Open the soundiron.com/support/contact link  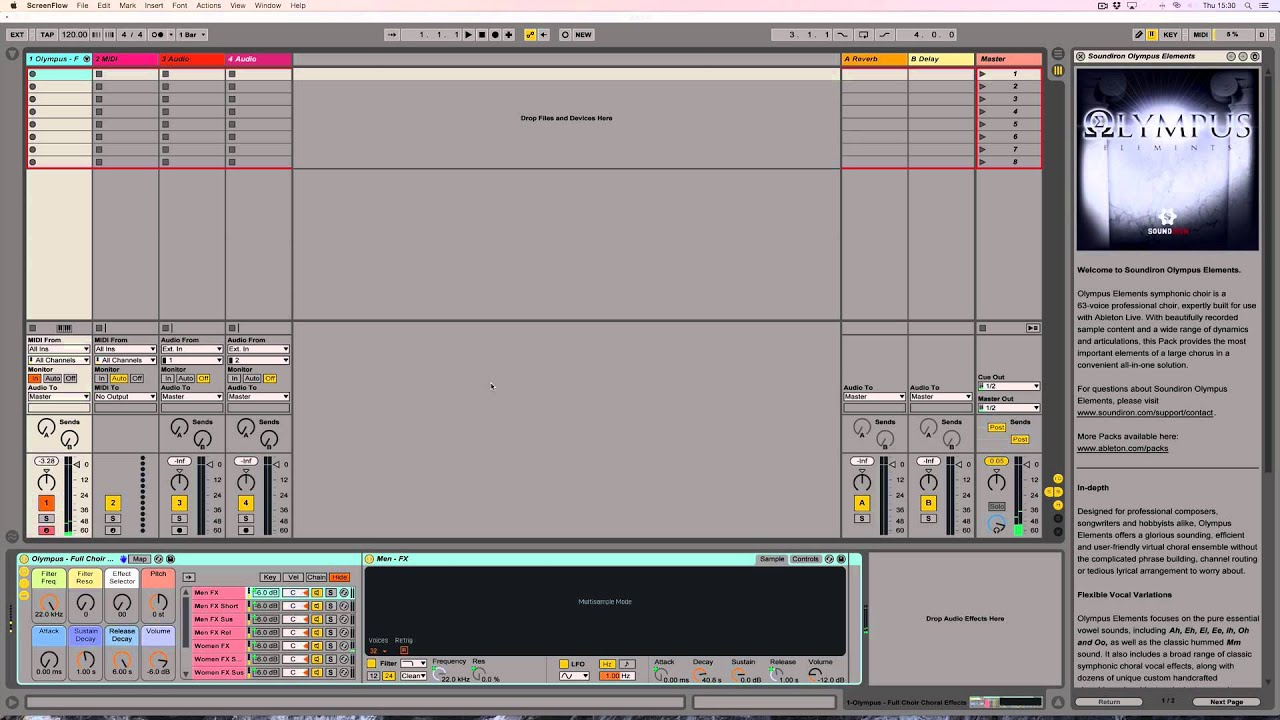coord(1145,412)
